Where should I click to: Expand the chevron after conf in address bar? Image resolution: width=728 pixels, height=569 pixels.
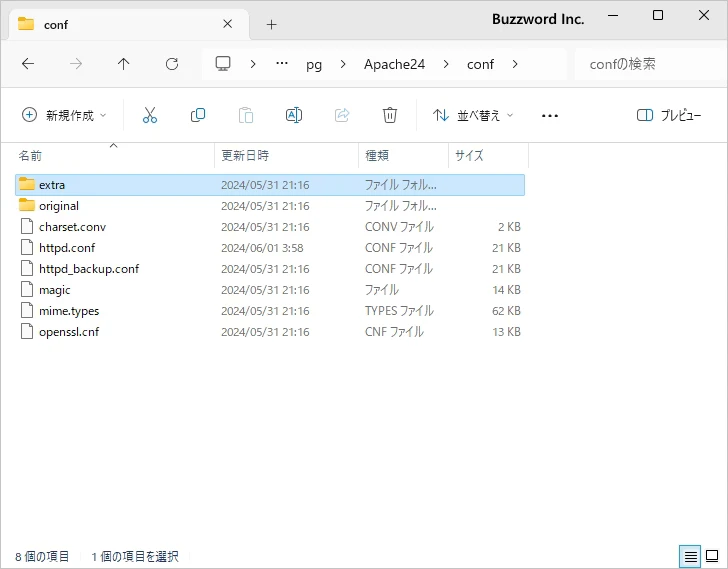tap(515, 64)
